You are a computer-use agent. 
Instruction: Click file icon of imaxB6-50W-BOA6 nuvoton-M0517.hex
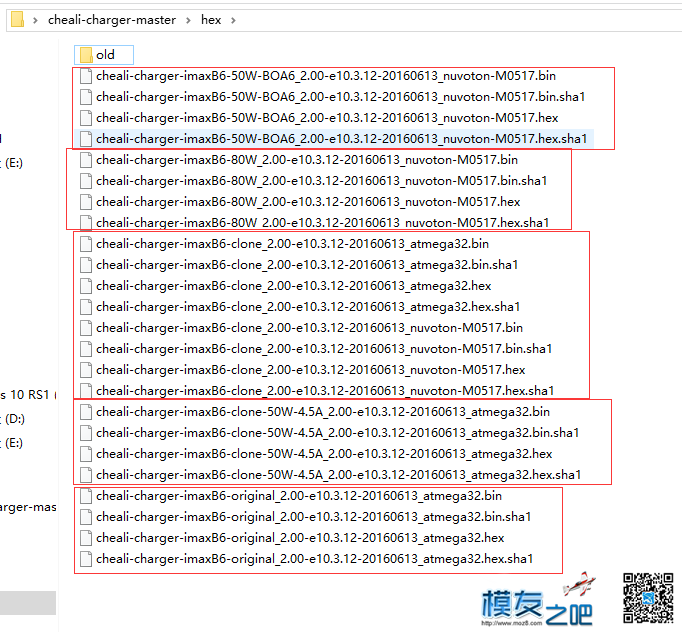click(x=86, y=117)
